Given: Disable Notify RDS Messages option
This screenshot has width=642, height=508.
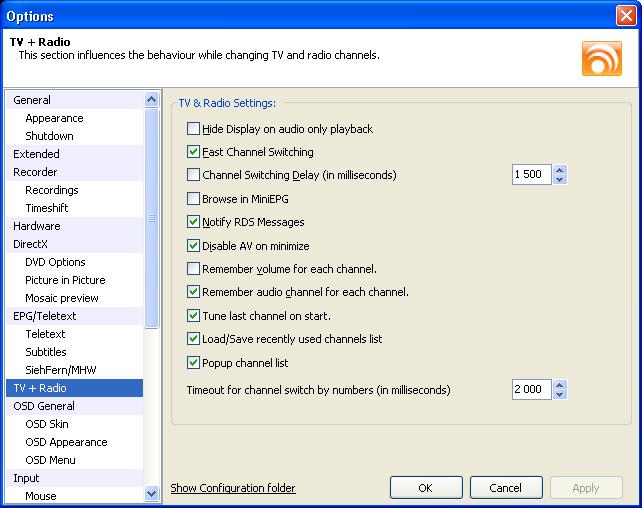Looking at the screenshot, I should click(194, 222).
